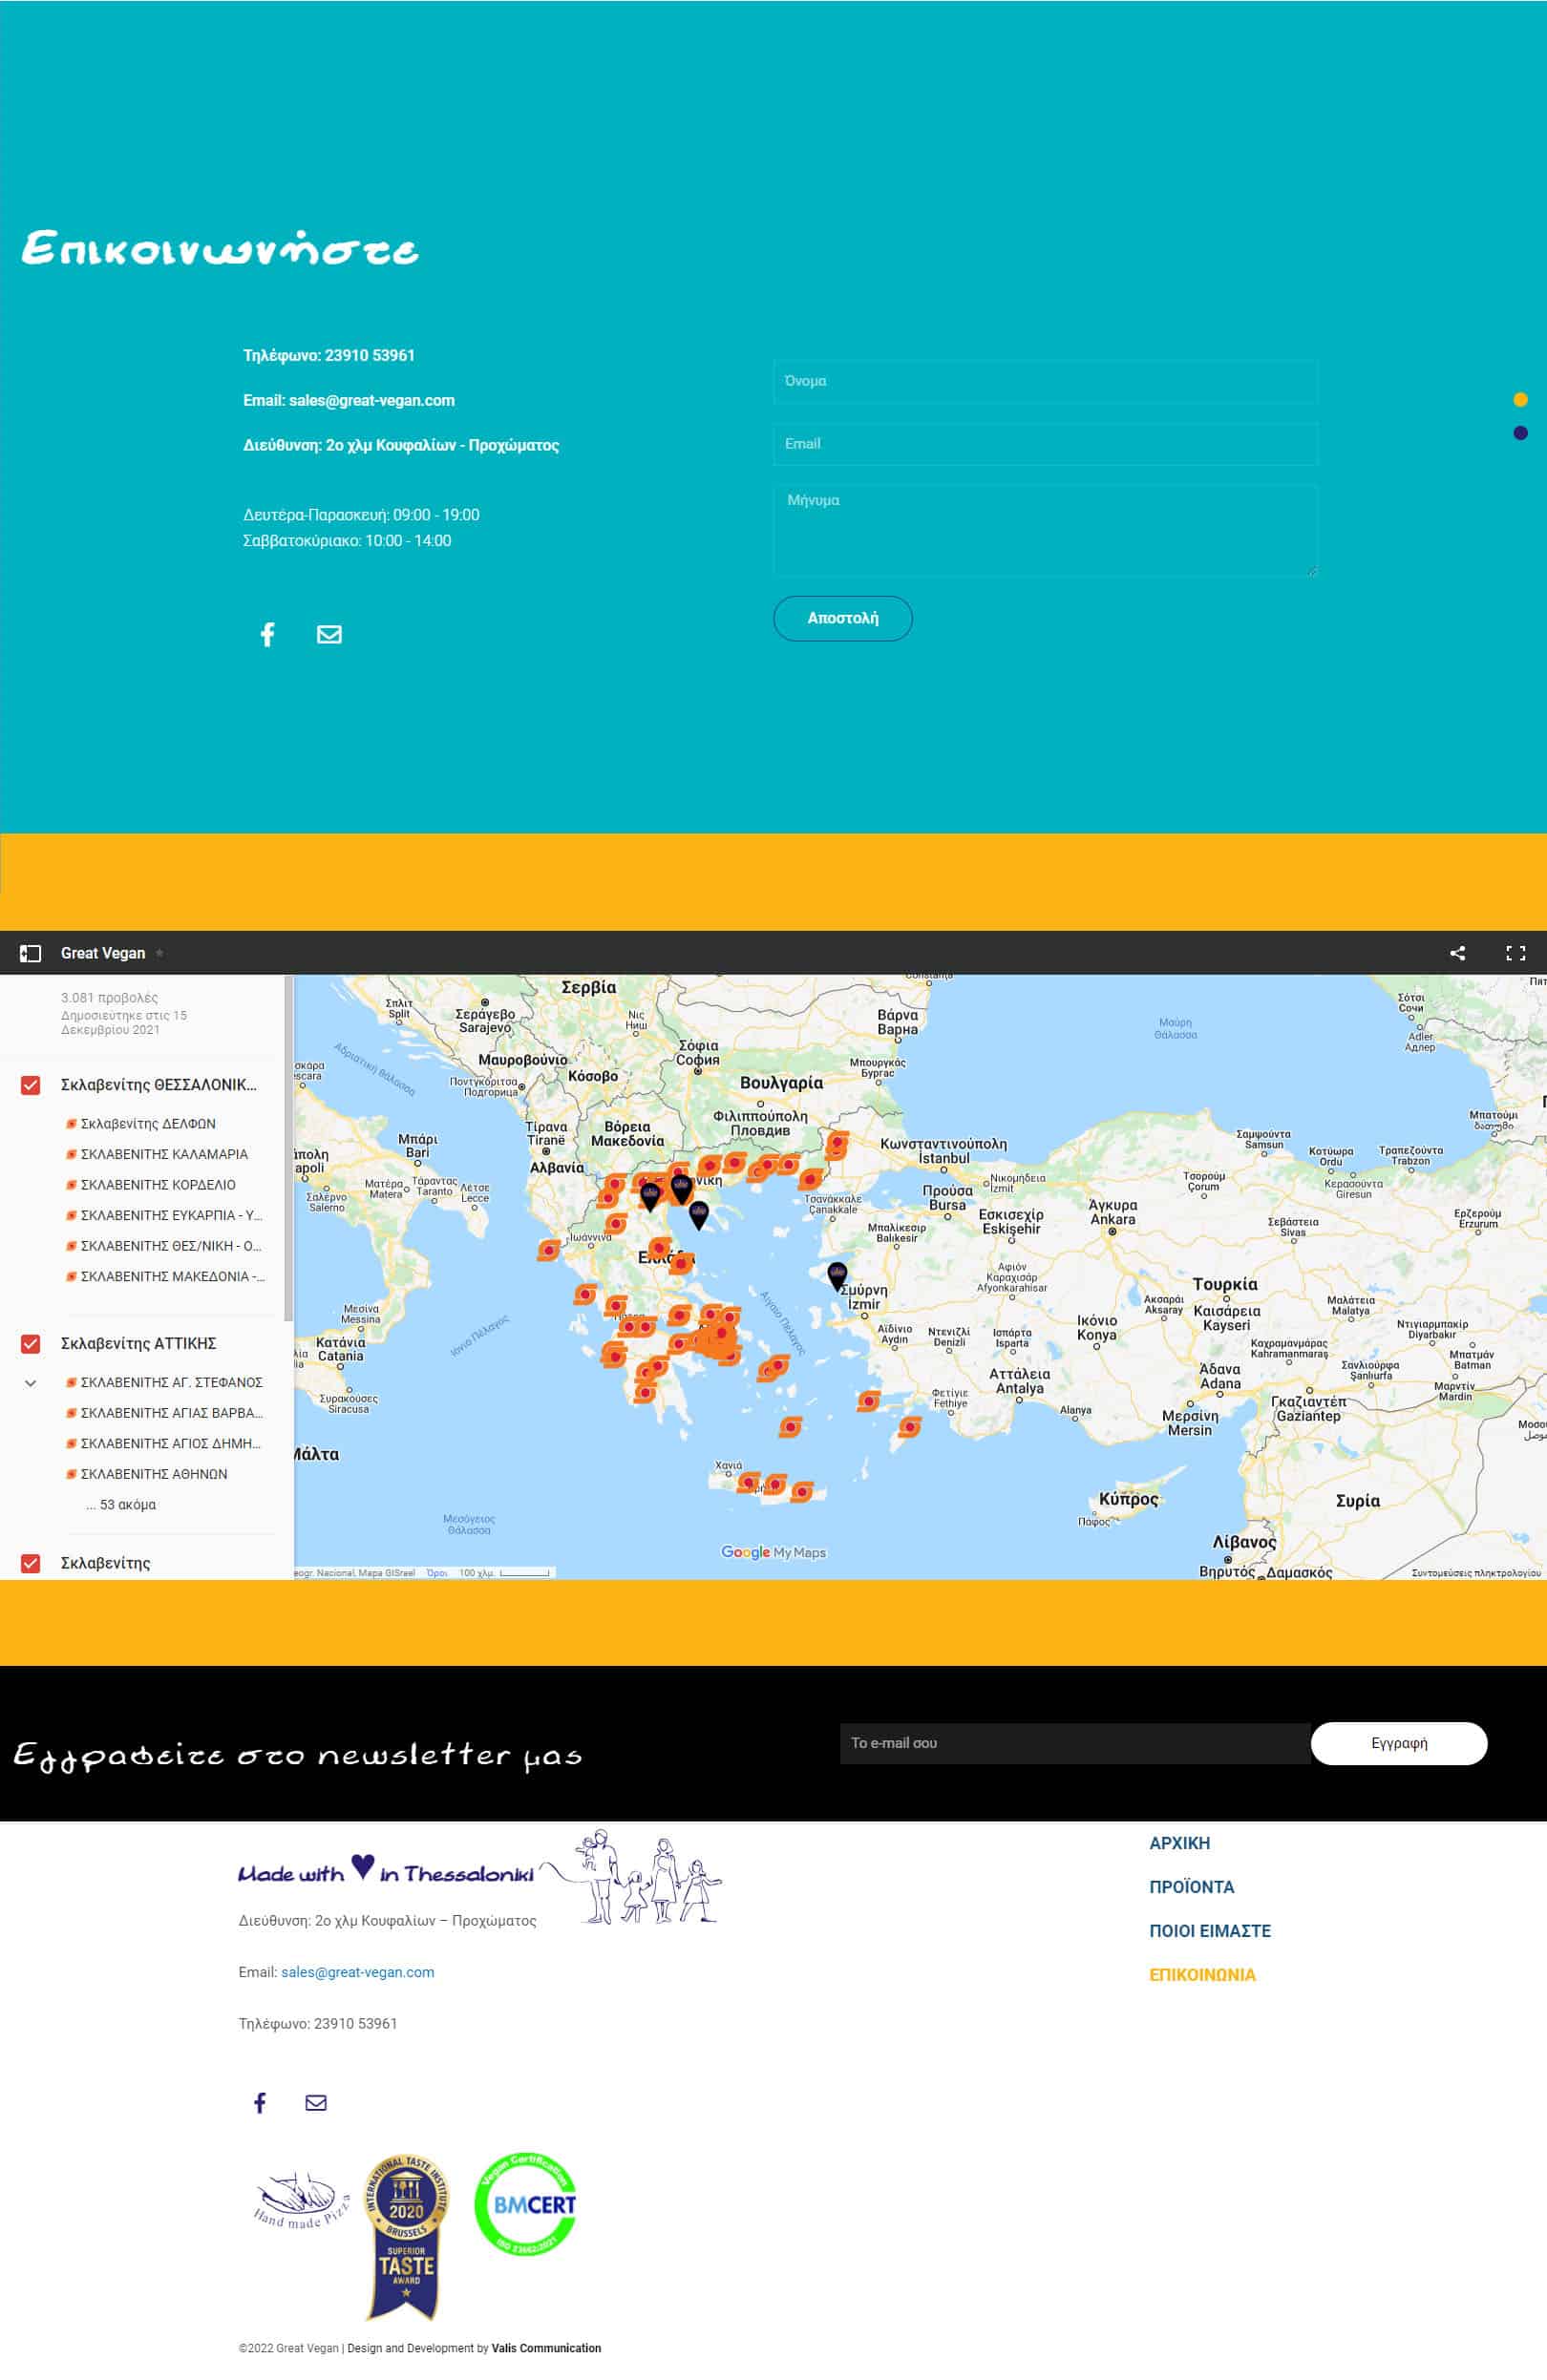Go to ΠΟΙΟΙ ΕΙΜΑΣΤΕ footer menu item
Screen dimensions: 1547x2380
click(1209, 1931)
